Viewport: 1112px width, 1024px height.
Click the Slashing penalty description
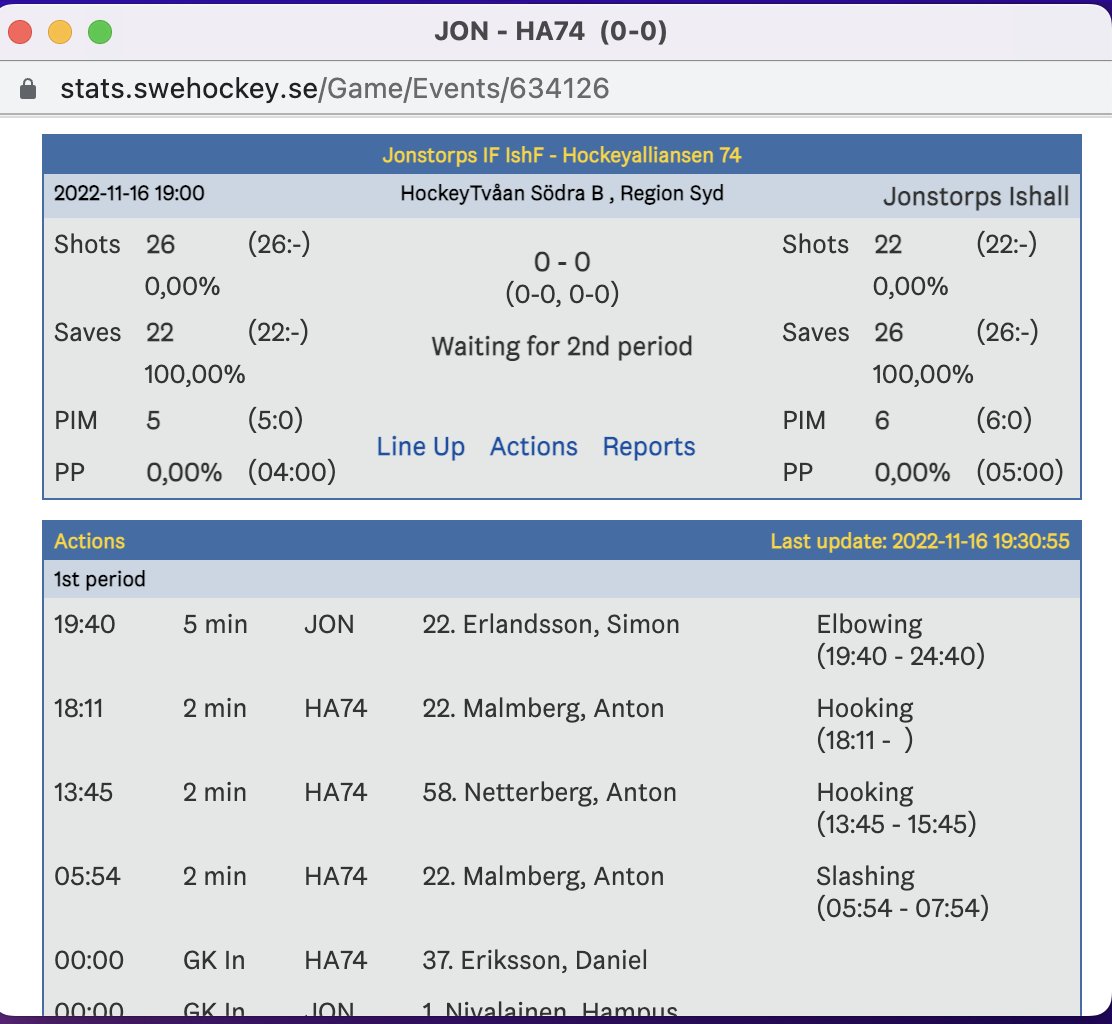click(x=865, y=877)
